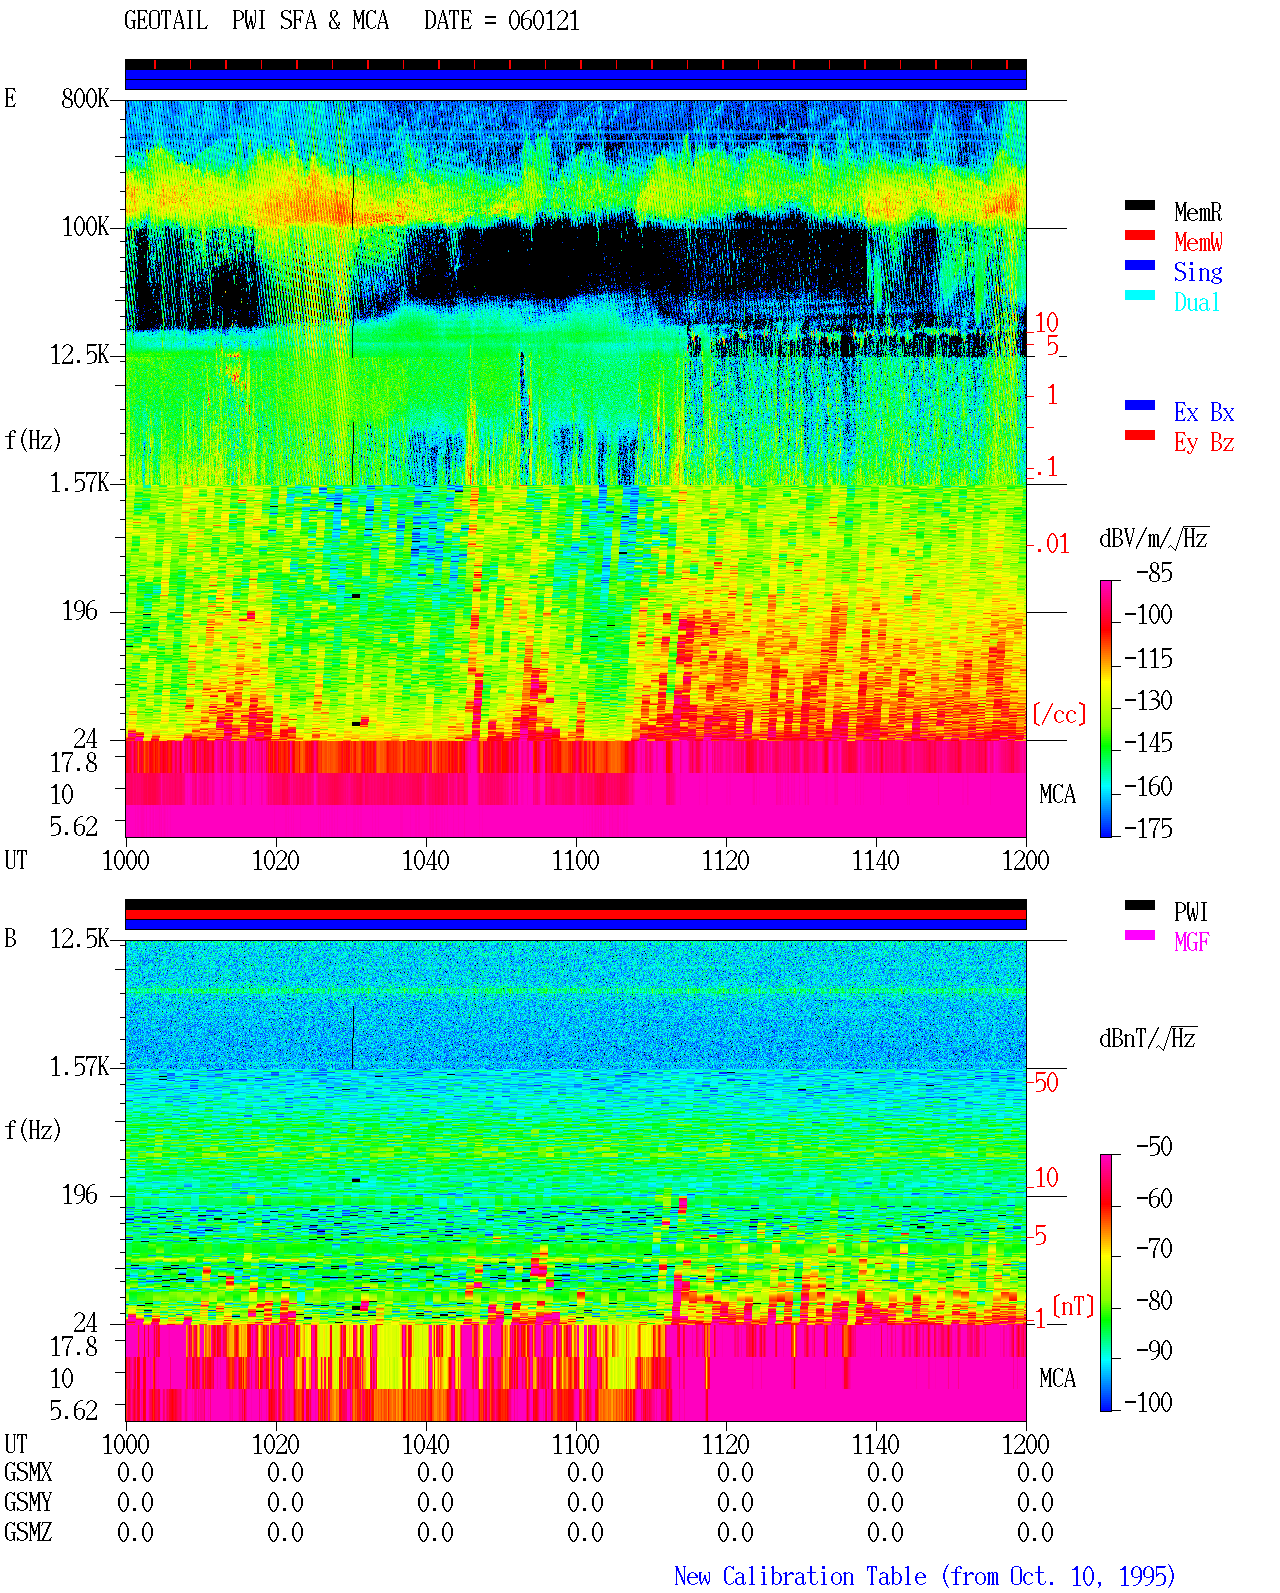Viewport: 1280px width, 1593px height.
Task: Click the 'GEOTAIL PWI SFA & MCA' title
Action: pos(256,21)
